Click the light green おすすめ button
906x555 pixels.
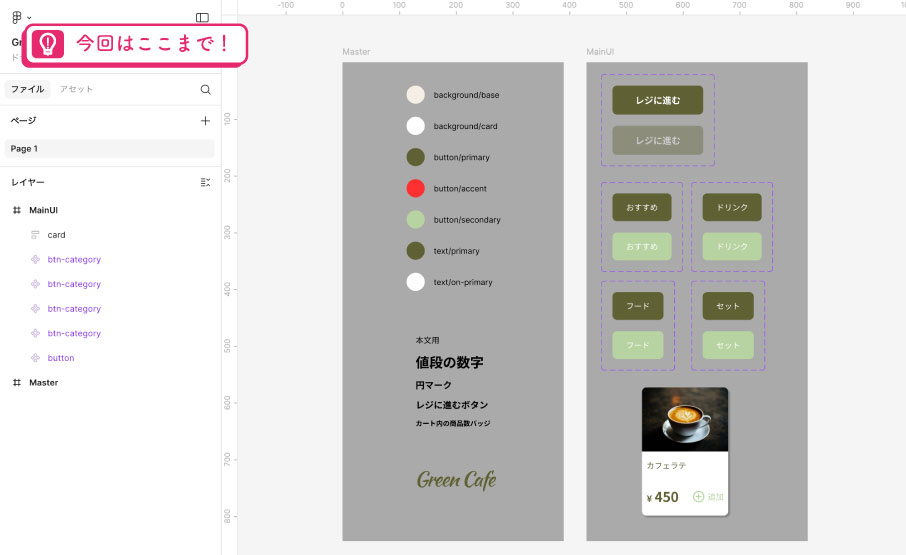pyautogui.click(x=642, y=247)
